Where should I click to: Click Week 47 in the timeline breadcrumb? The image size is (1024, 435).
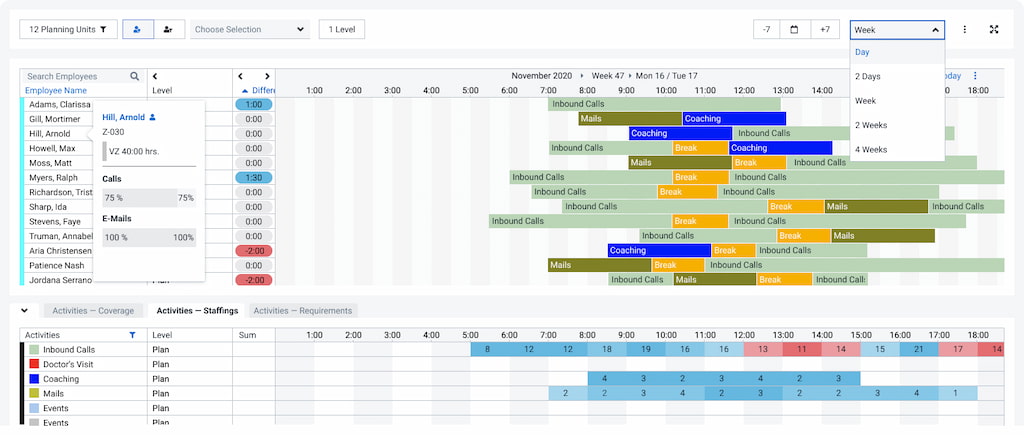click(605, 76)
